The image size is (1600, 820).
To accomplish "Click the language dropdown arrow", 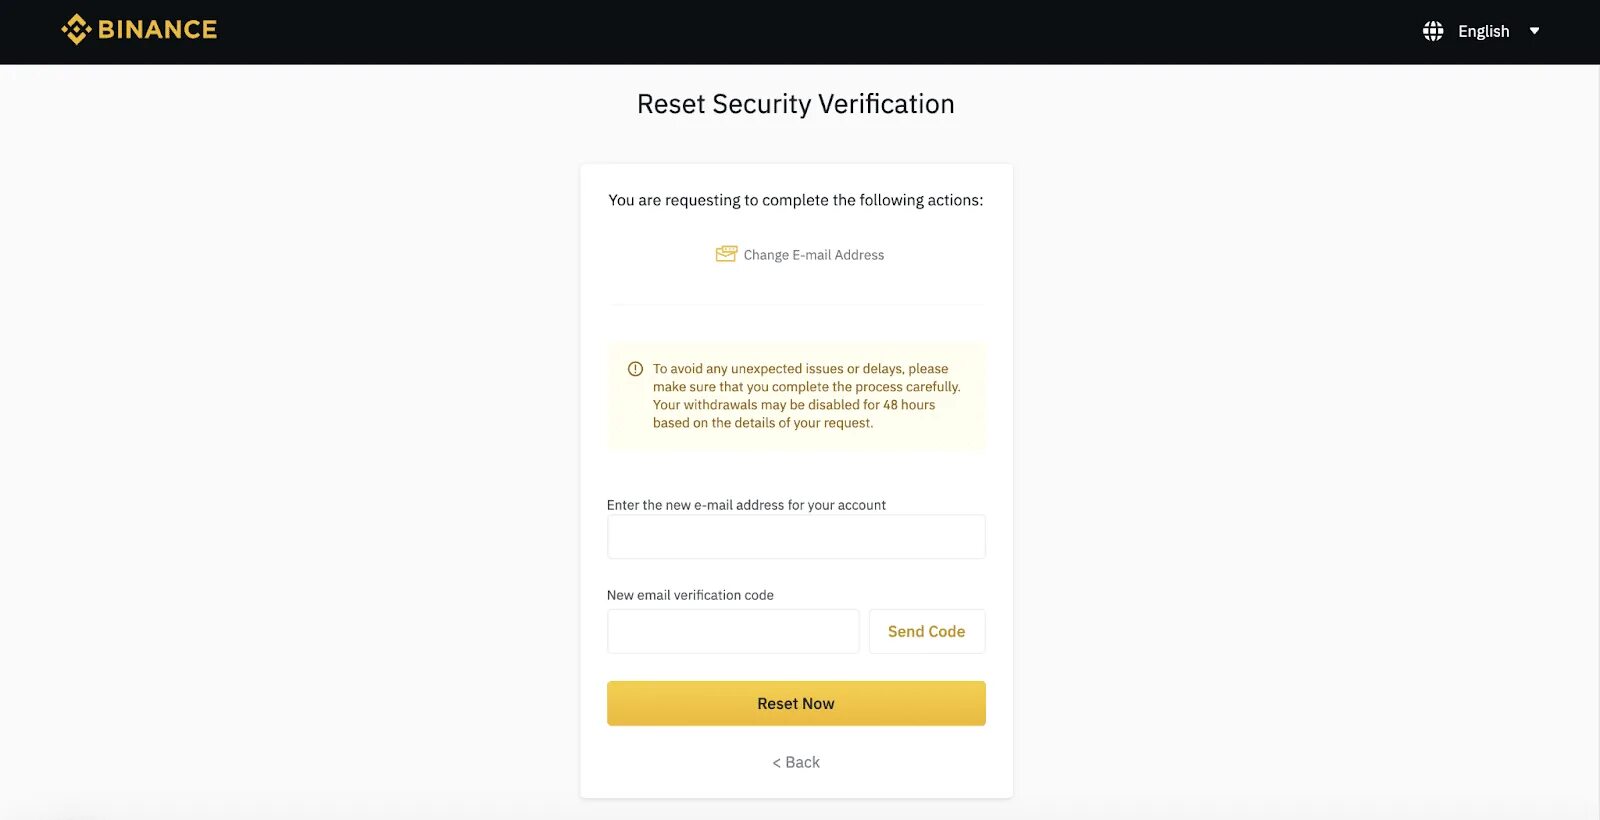I will pyautogui.click(x=1534, y=31).
